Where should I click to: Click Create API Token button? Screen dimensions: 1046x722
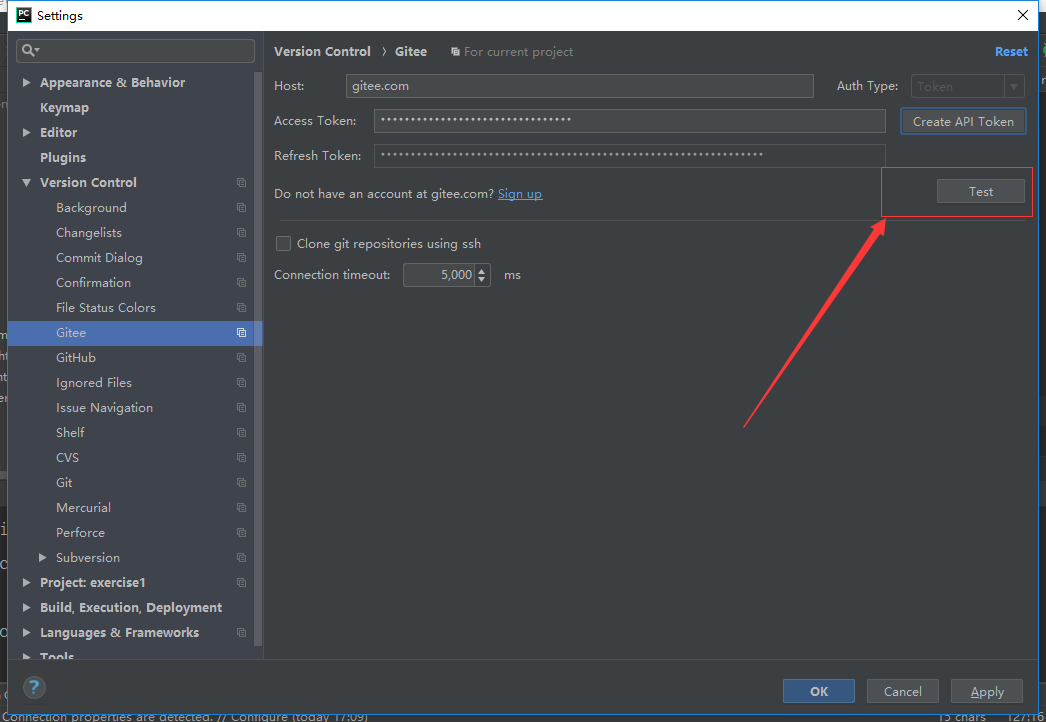click(963, 121)
